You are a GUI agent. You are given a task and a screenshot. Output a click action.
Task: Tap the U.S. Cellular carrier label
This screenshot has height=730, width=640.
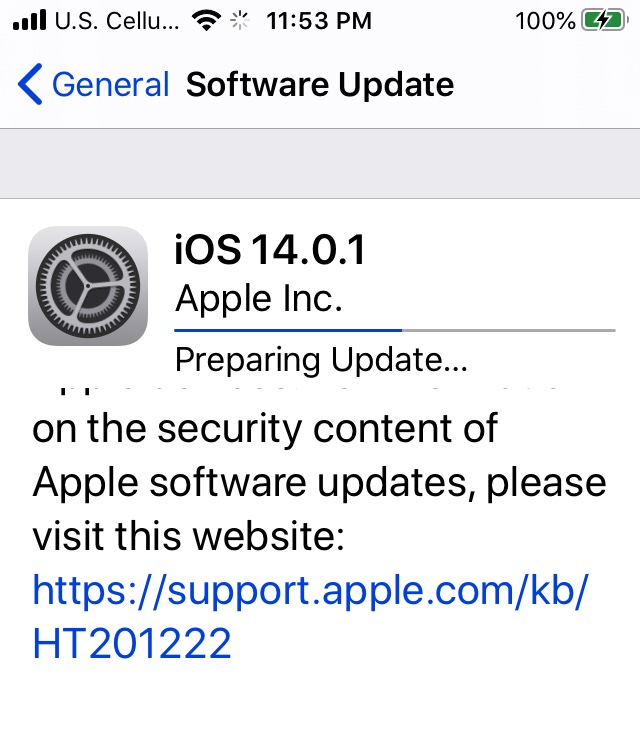(x=117, y=21)
